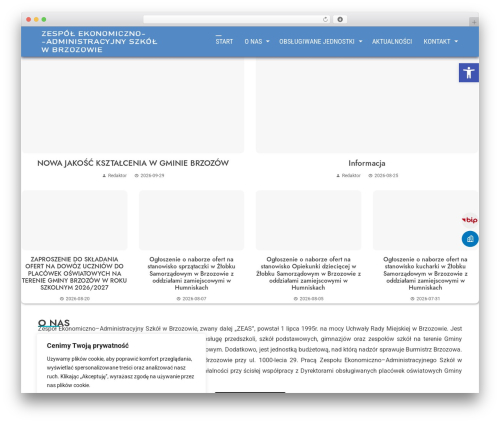The height and width of the screenshot is (423, 500).
Task: Expand the OBSŁUGIWANE JEDNOSTKI dropdown arrow
Action: (x=360, y=42)
